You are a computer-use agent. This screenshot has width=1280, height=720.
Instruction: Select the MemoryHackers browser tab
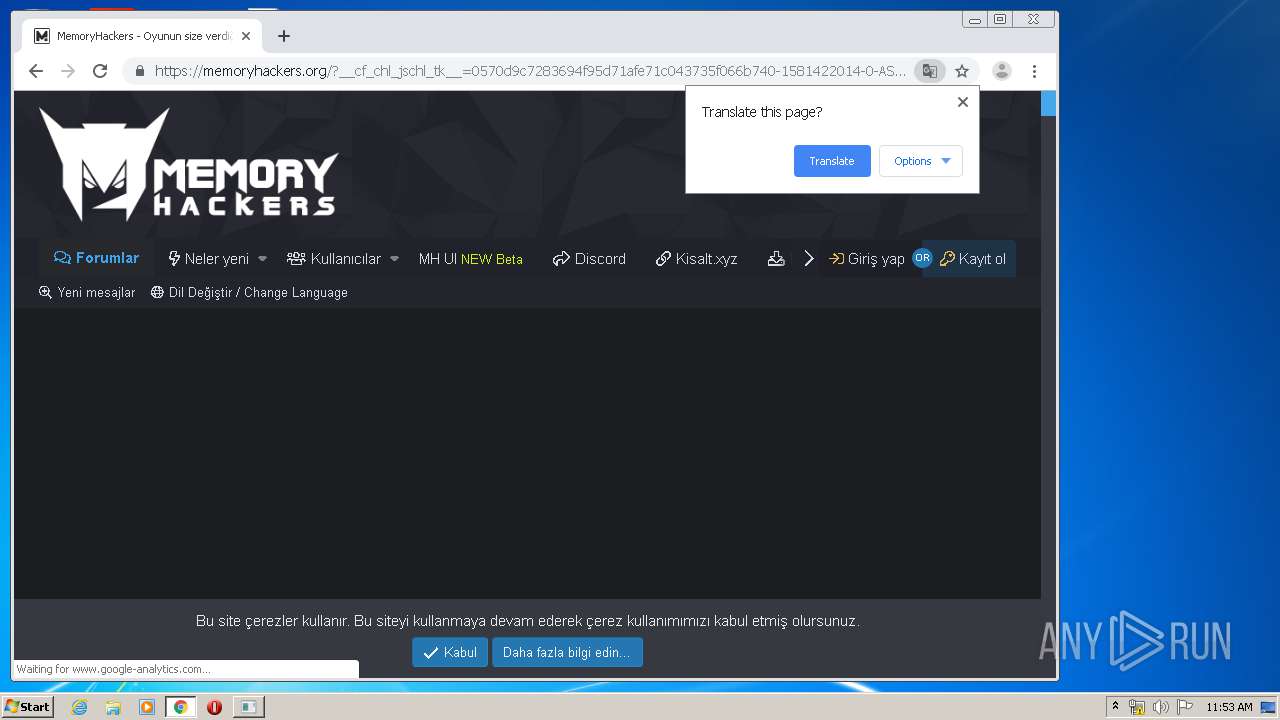(142, 36)
